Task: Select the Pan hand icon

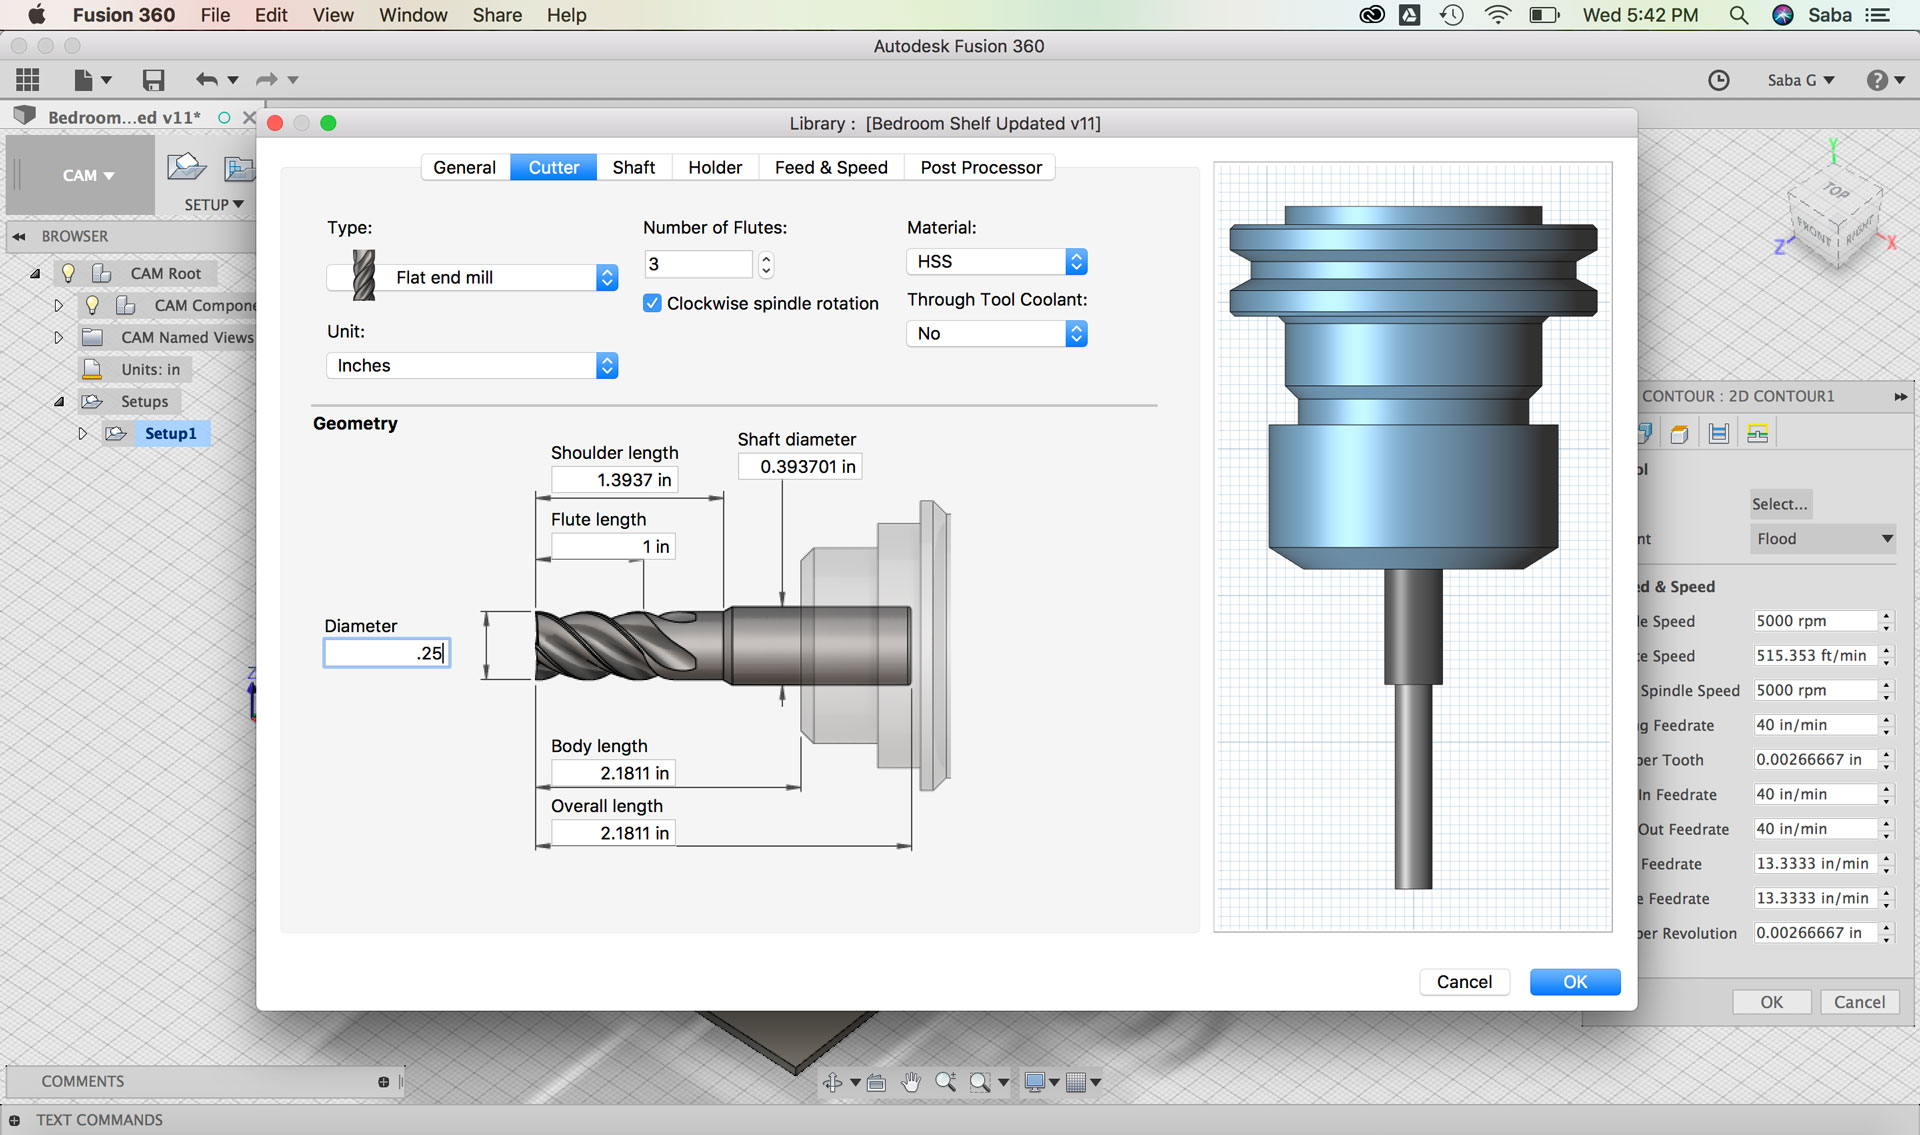Action: click(x=911, y=1082)
